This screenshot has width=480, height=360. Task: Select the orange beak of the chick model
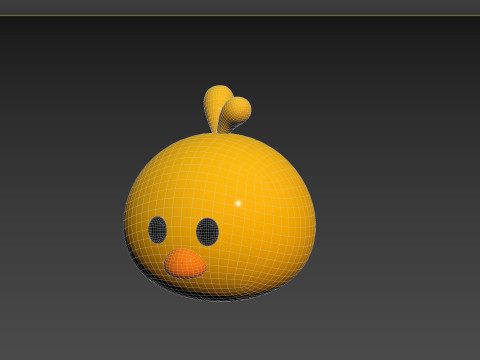point(185,263)
